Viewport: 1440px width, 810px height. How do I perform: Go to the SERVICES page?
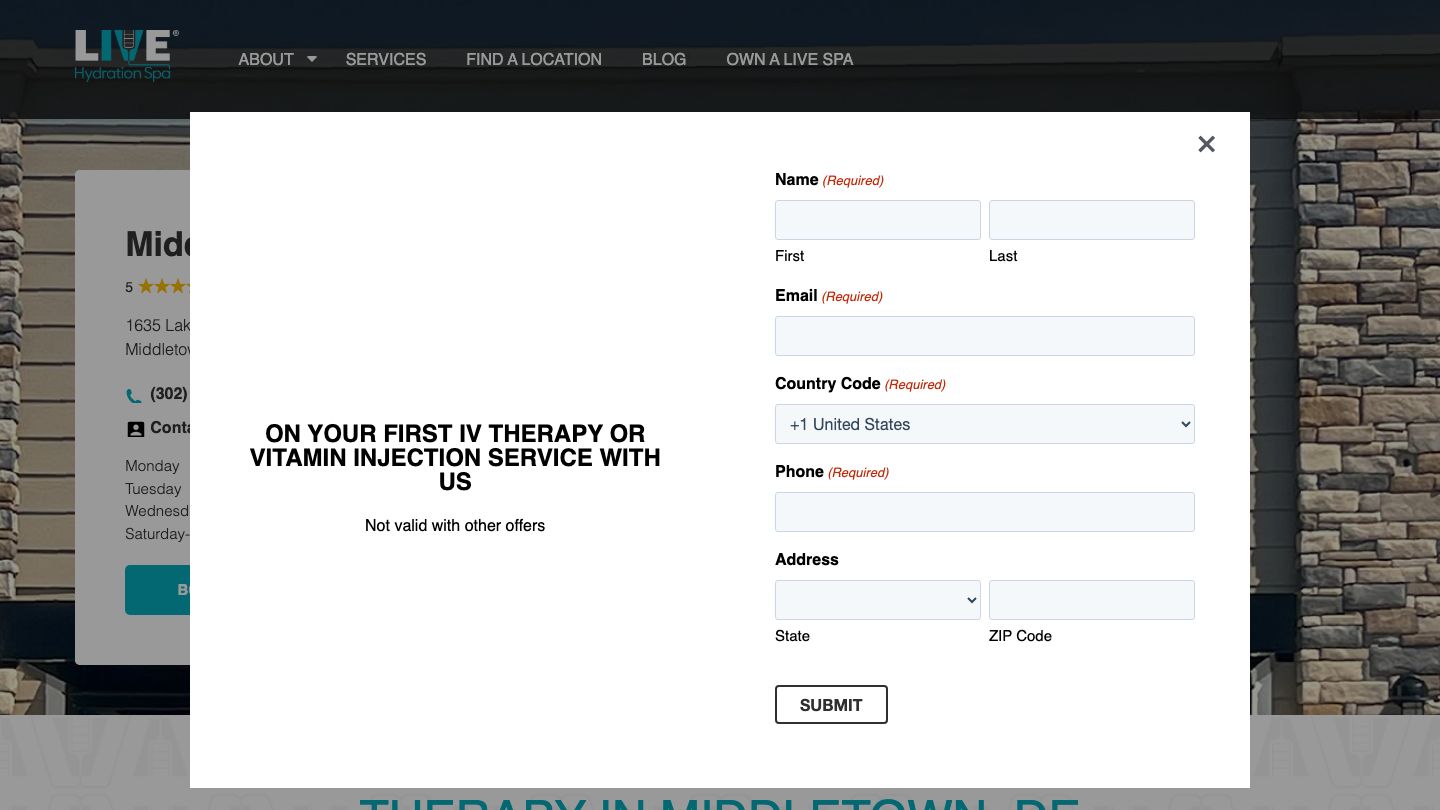[385, 59]
